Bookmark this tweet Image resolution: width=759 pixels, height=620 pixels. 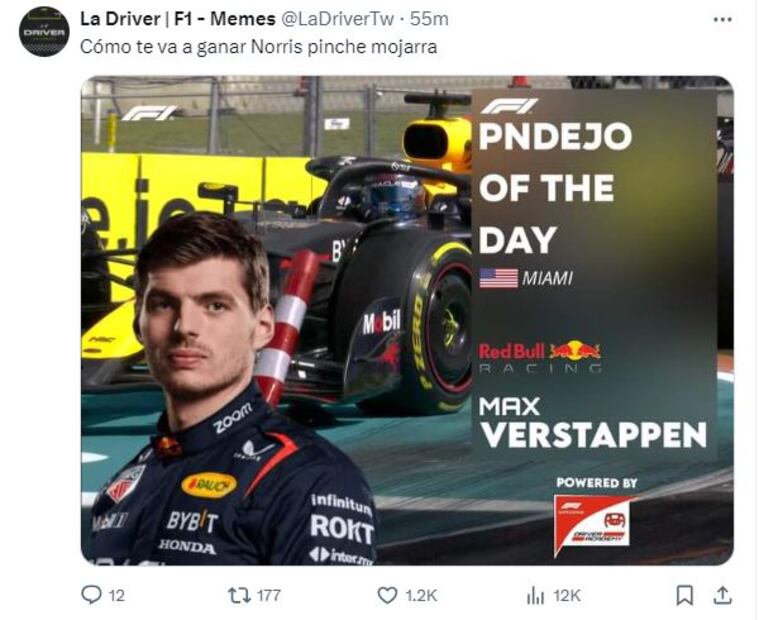pyautogui.click(x=684, y=595)
